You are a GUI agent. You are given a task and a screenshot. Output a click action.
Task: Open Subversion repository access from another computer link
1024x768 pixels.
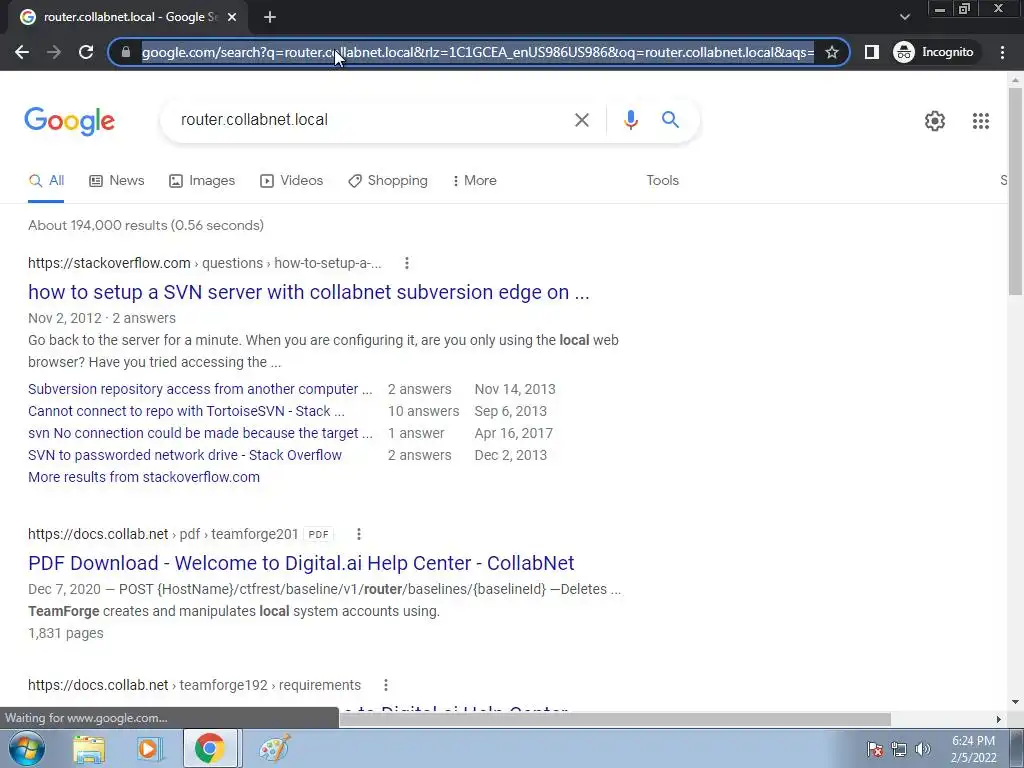tap(200, 389)
